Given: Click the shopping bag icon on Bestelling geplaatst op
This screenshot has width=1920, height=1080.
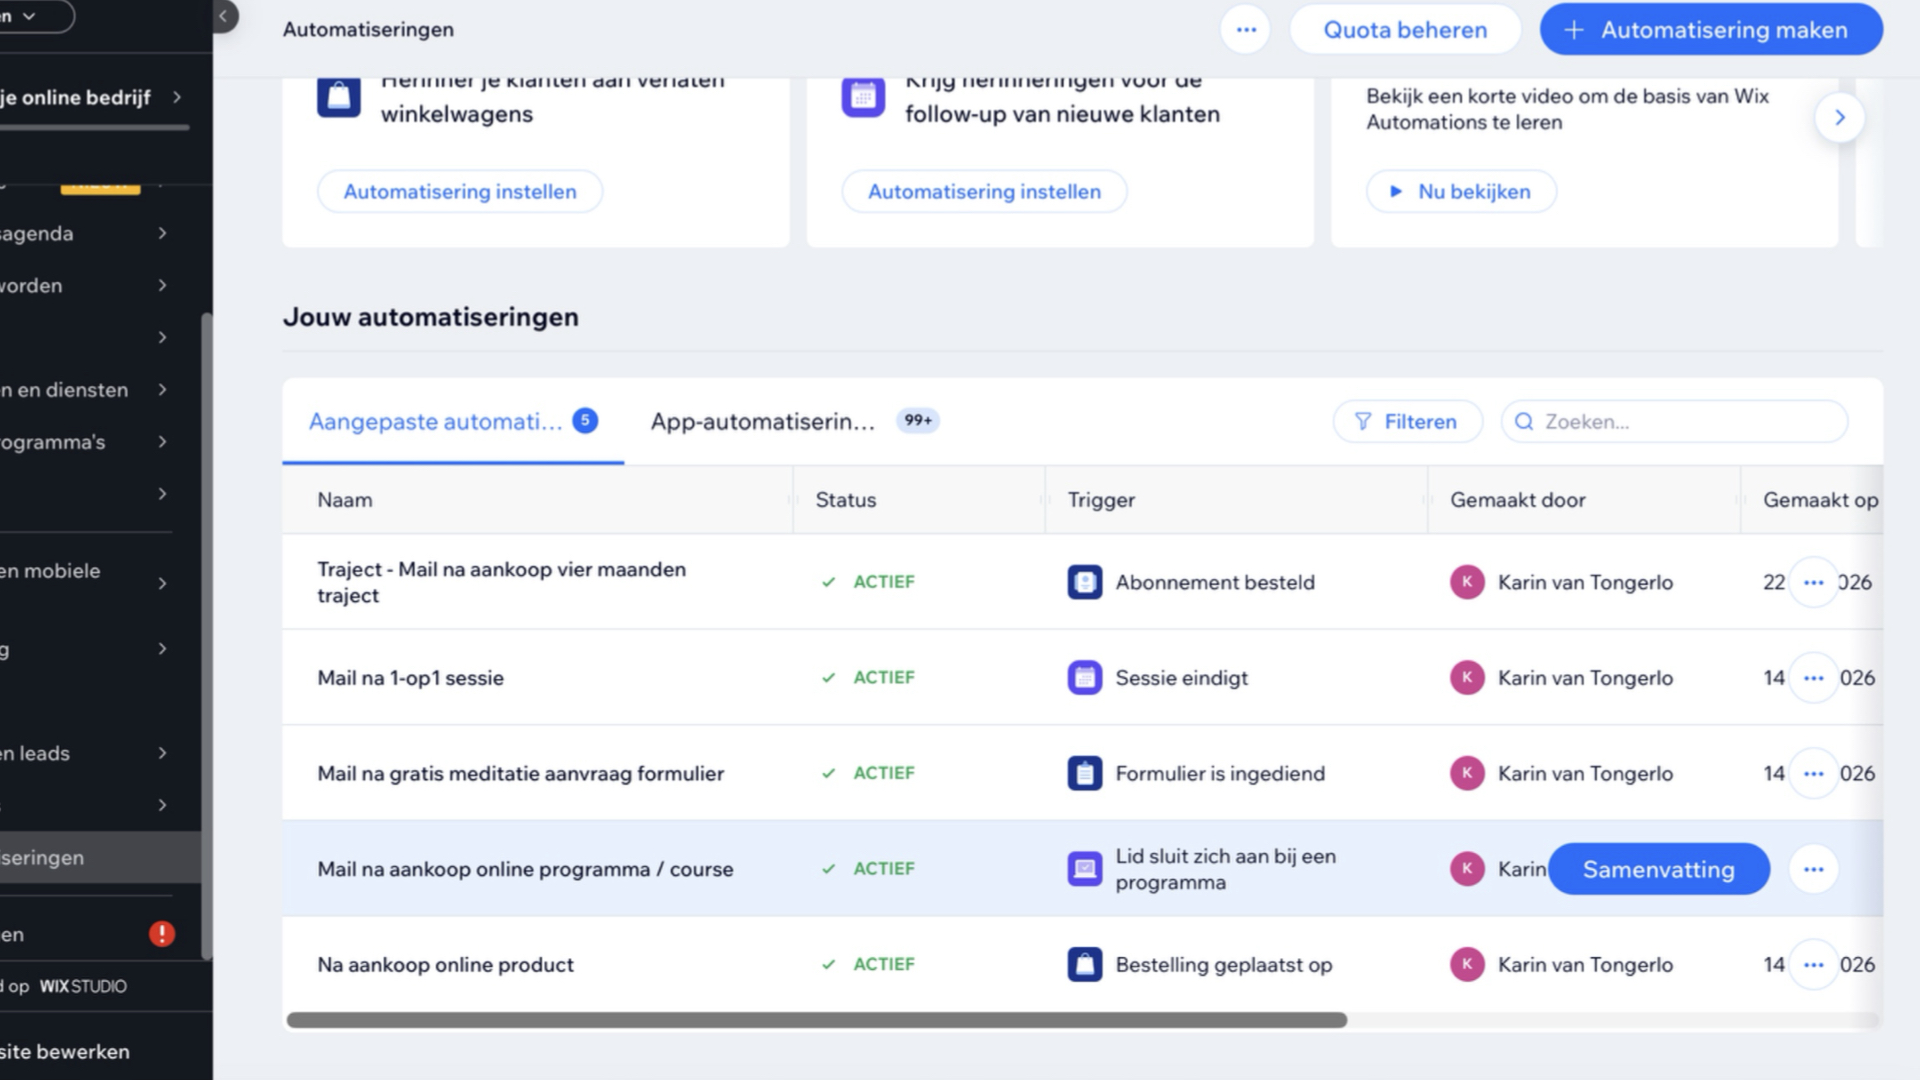Looking at the screenshot, I should pyautogui.click(x=1084, y=964).
